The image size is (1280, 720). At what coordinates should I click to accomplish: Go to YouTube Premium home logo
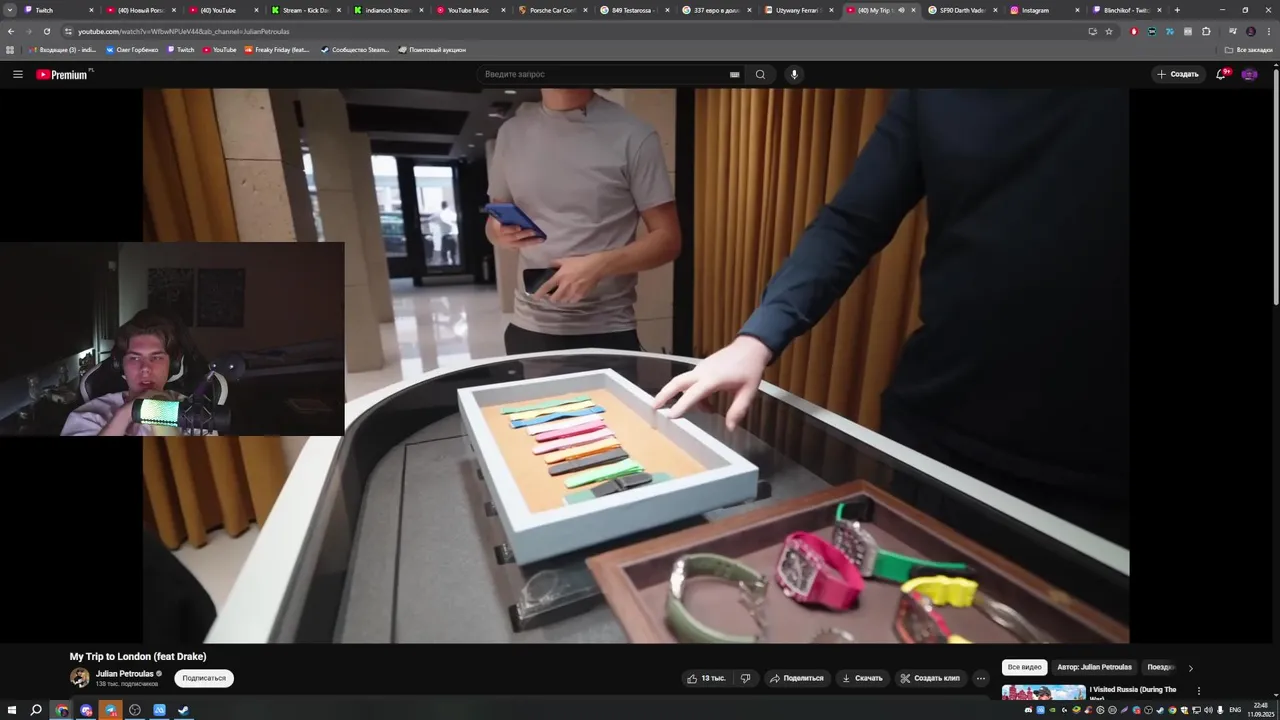64,74
